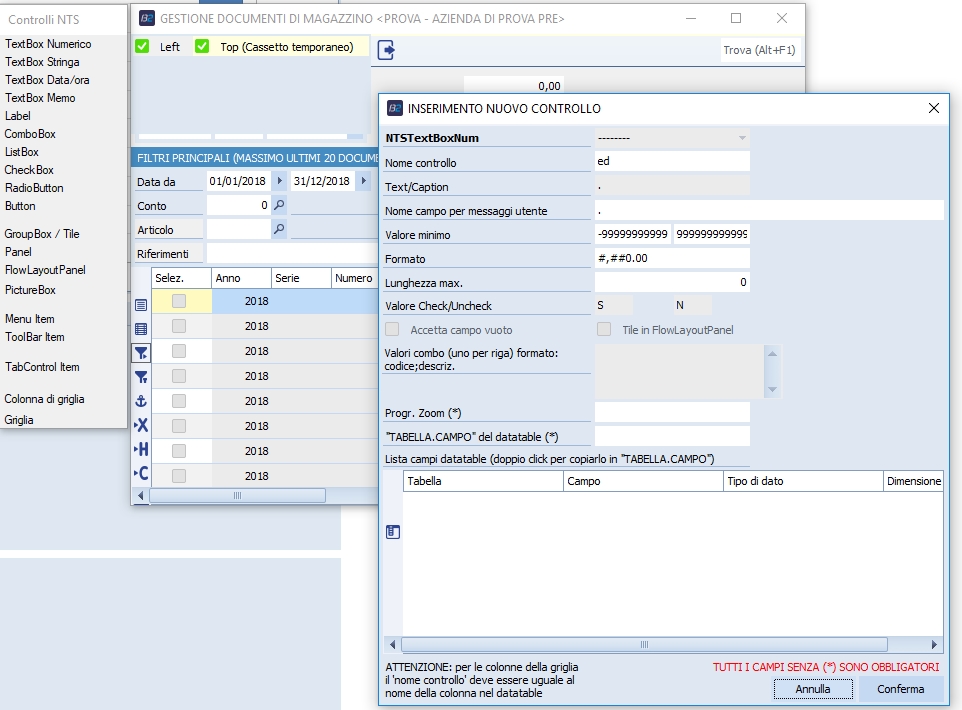Click down arrow of Valori combo textbox

coord(772,389)
